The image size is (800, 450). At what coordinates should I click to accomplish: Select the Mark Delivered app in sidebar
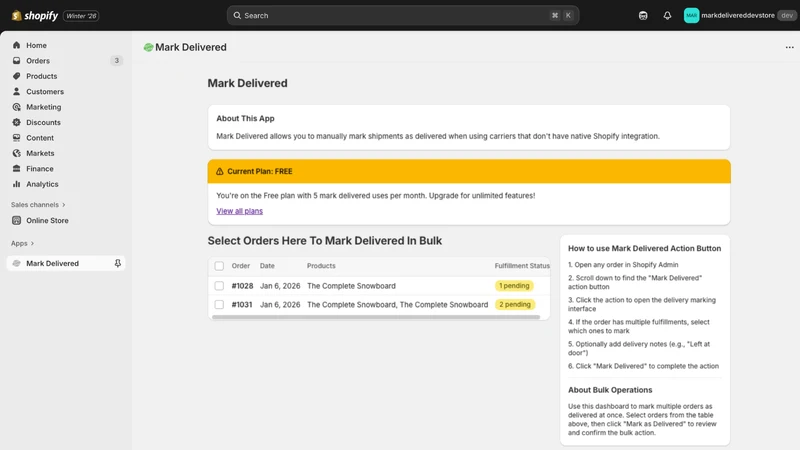point(65,263)
